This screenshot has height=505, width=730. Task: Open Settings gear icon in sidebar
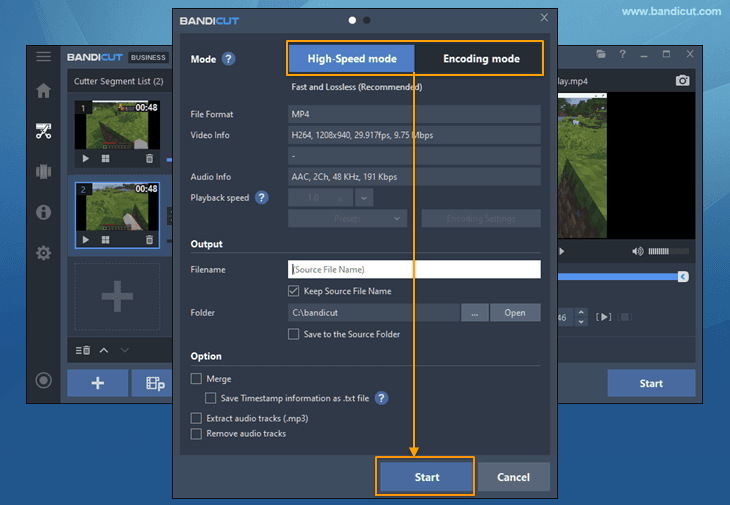click(x=43, y=253)
